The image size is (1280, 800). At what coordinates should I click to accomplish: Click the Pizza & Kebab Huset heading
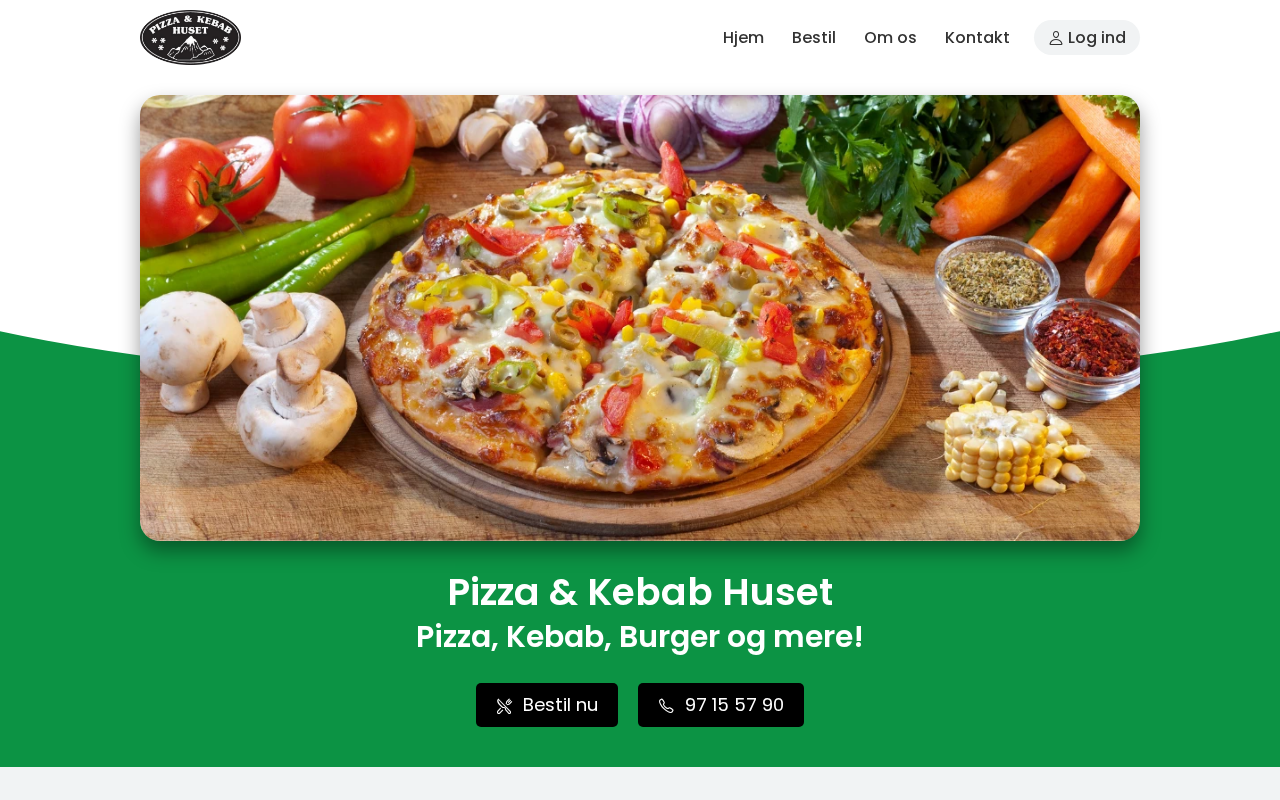pos(640,592)
